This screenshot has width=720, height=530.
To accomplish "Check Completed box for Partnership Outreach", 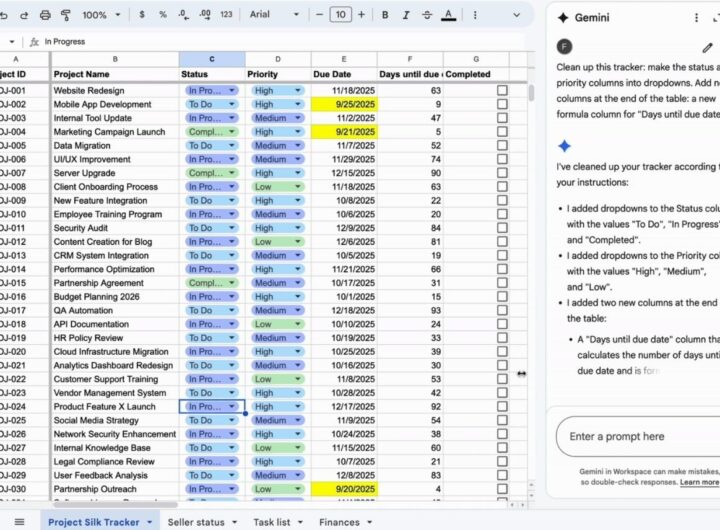I will [x=502, y=489].
